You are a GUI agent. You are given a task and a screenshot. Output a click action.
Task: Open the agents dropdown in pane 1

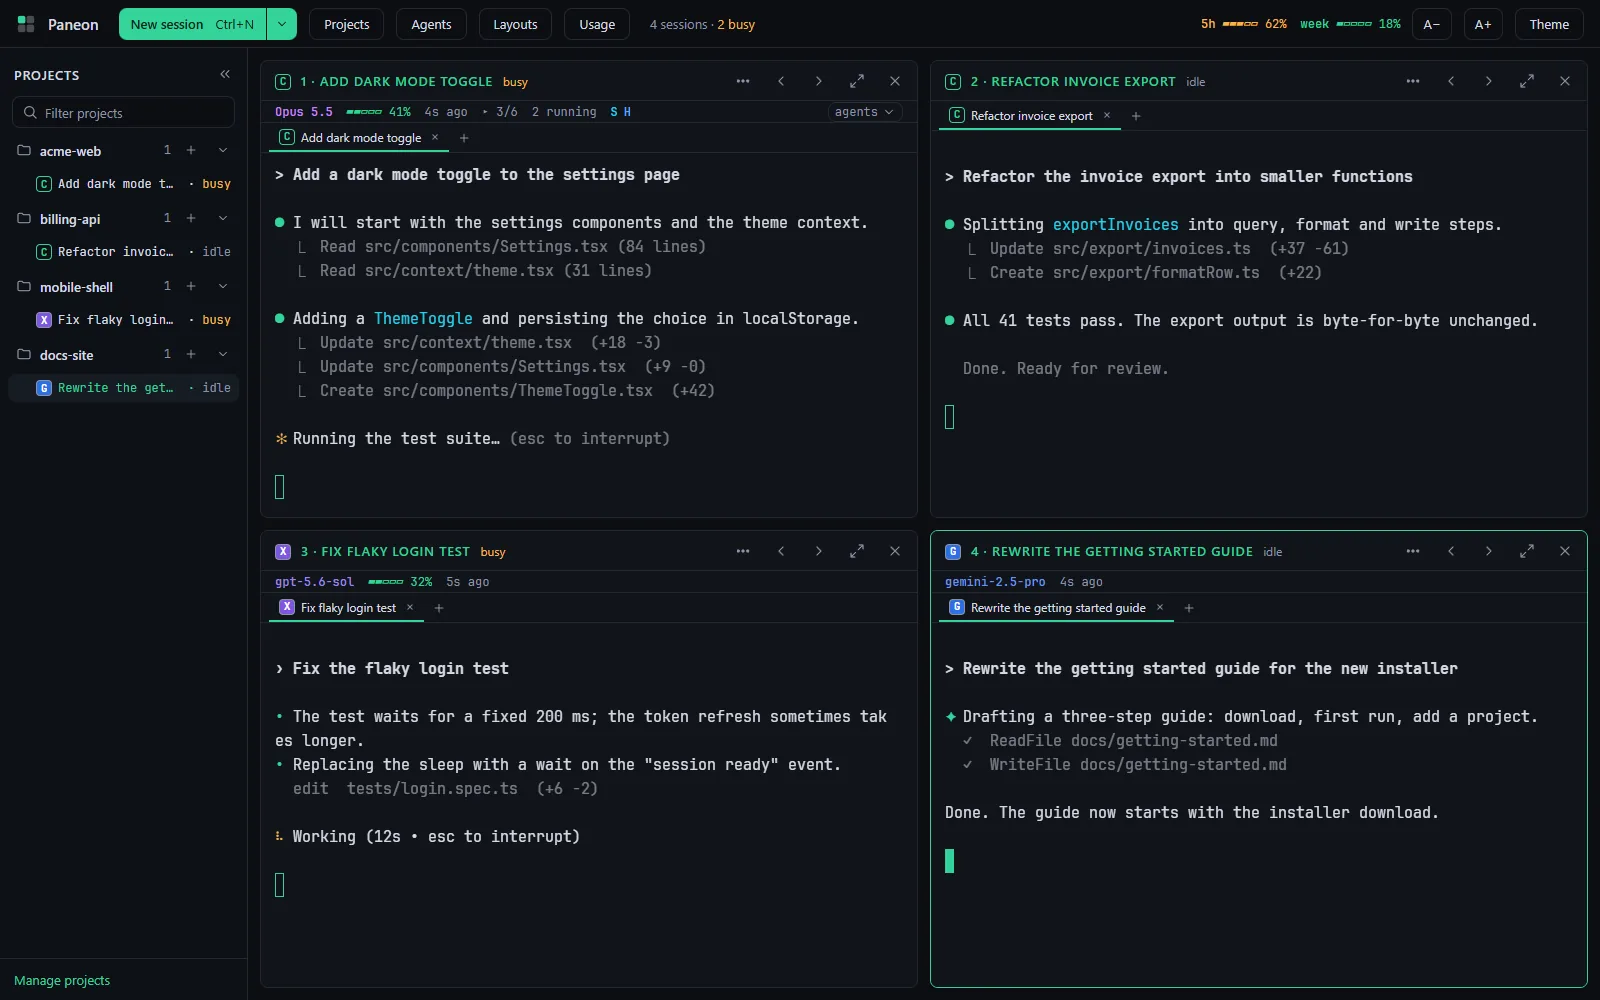pyautogui.click(x=865, y=112)
